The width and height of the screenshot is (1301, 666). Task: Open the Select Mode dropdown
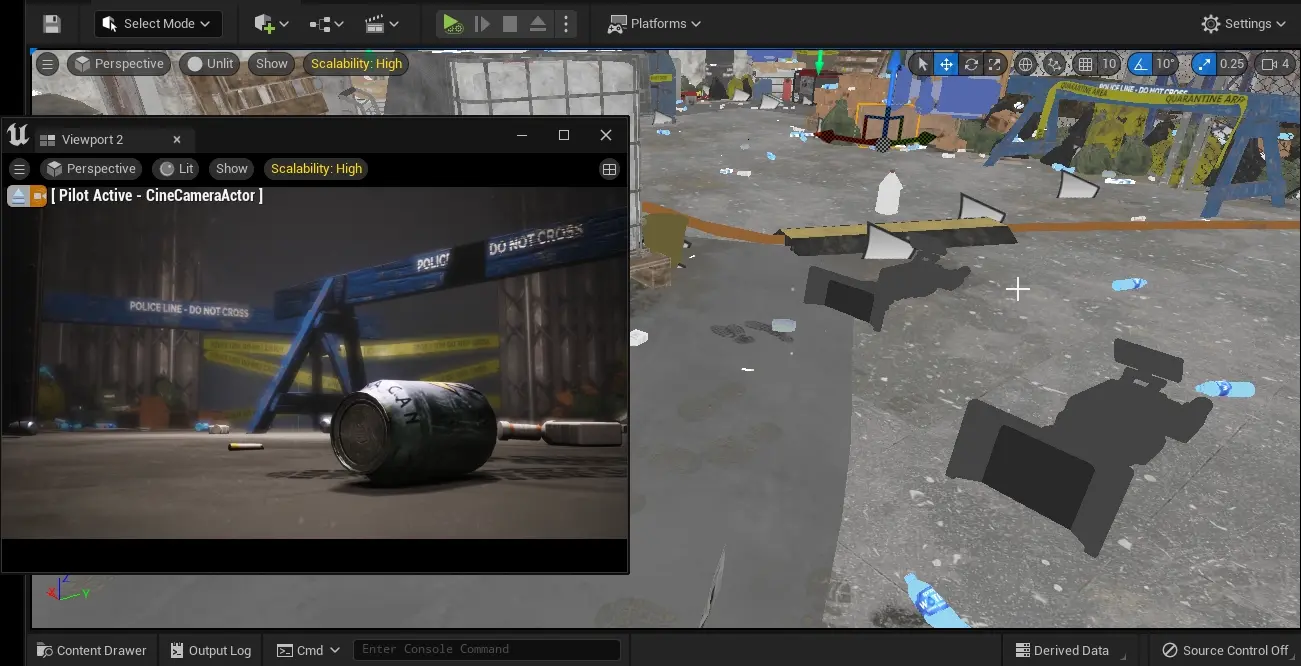[x=158, y=24]
